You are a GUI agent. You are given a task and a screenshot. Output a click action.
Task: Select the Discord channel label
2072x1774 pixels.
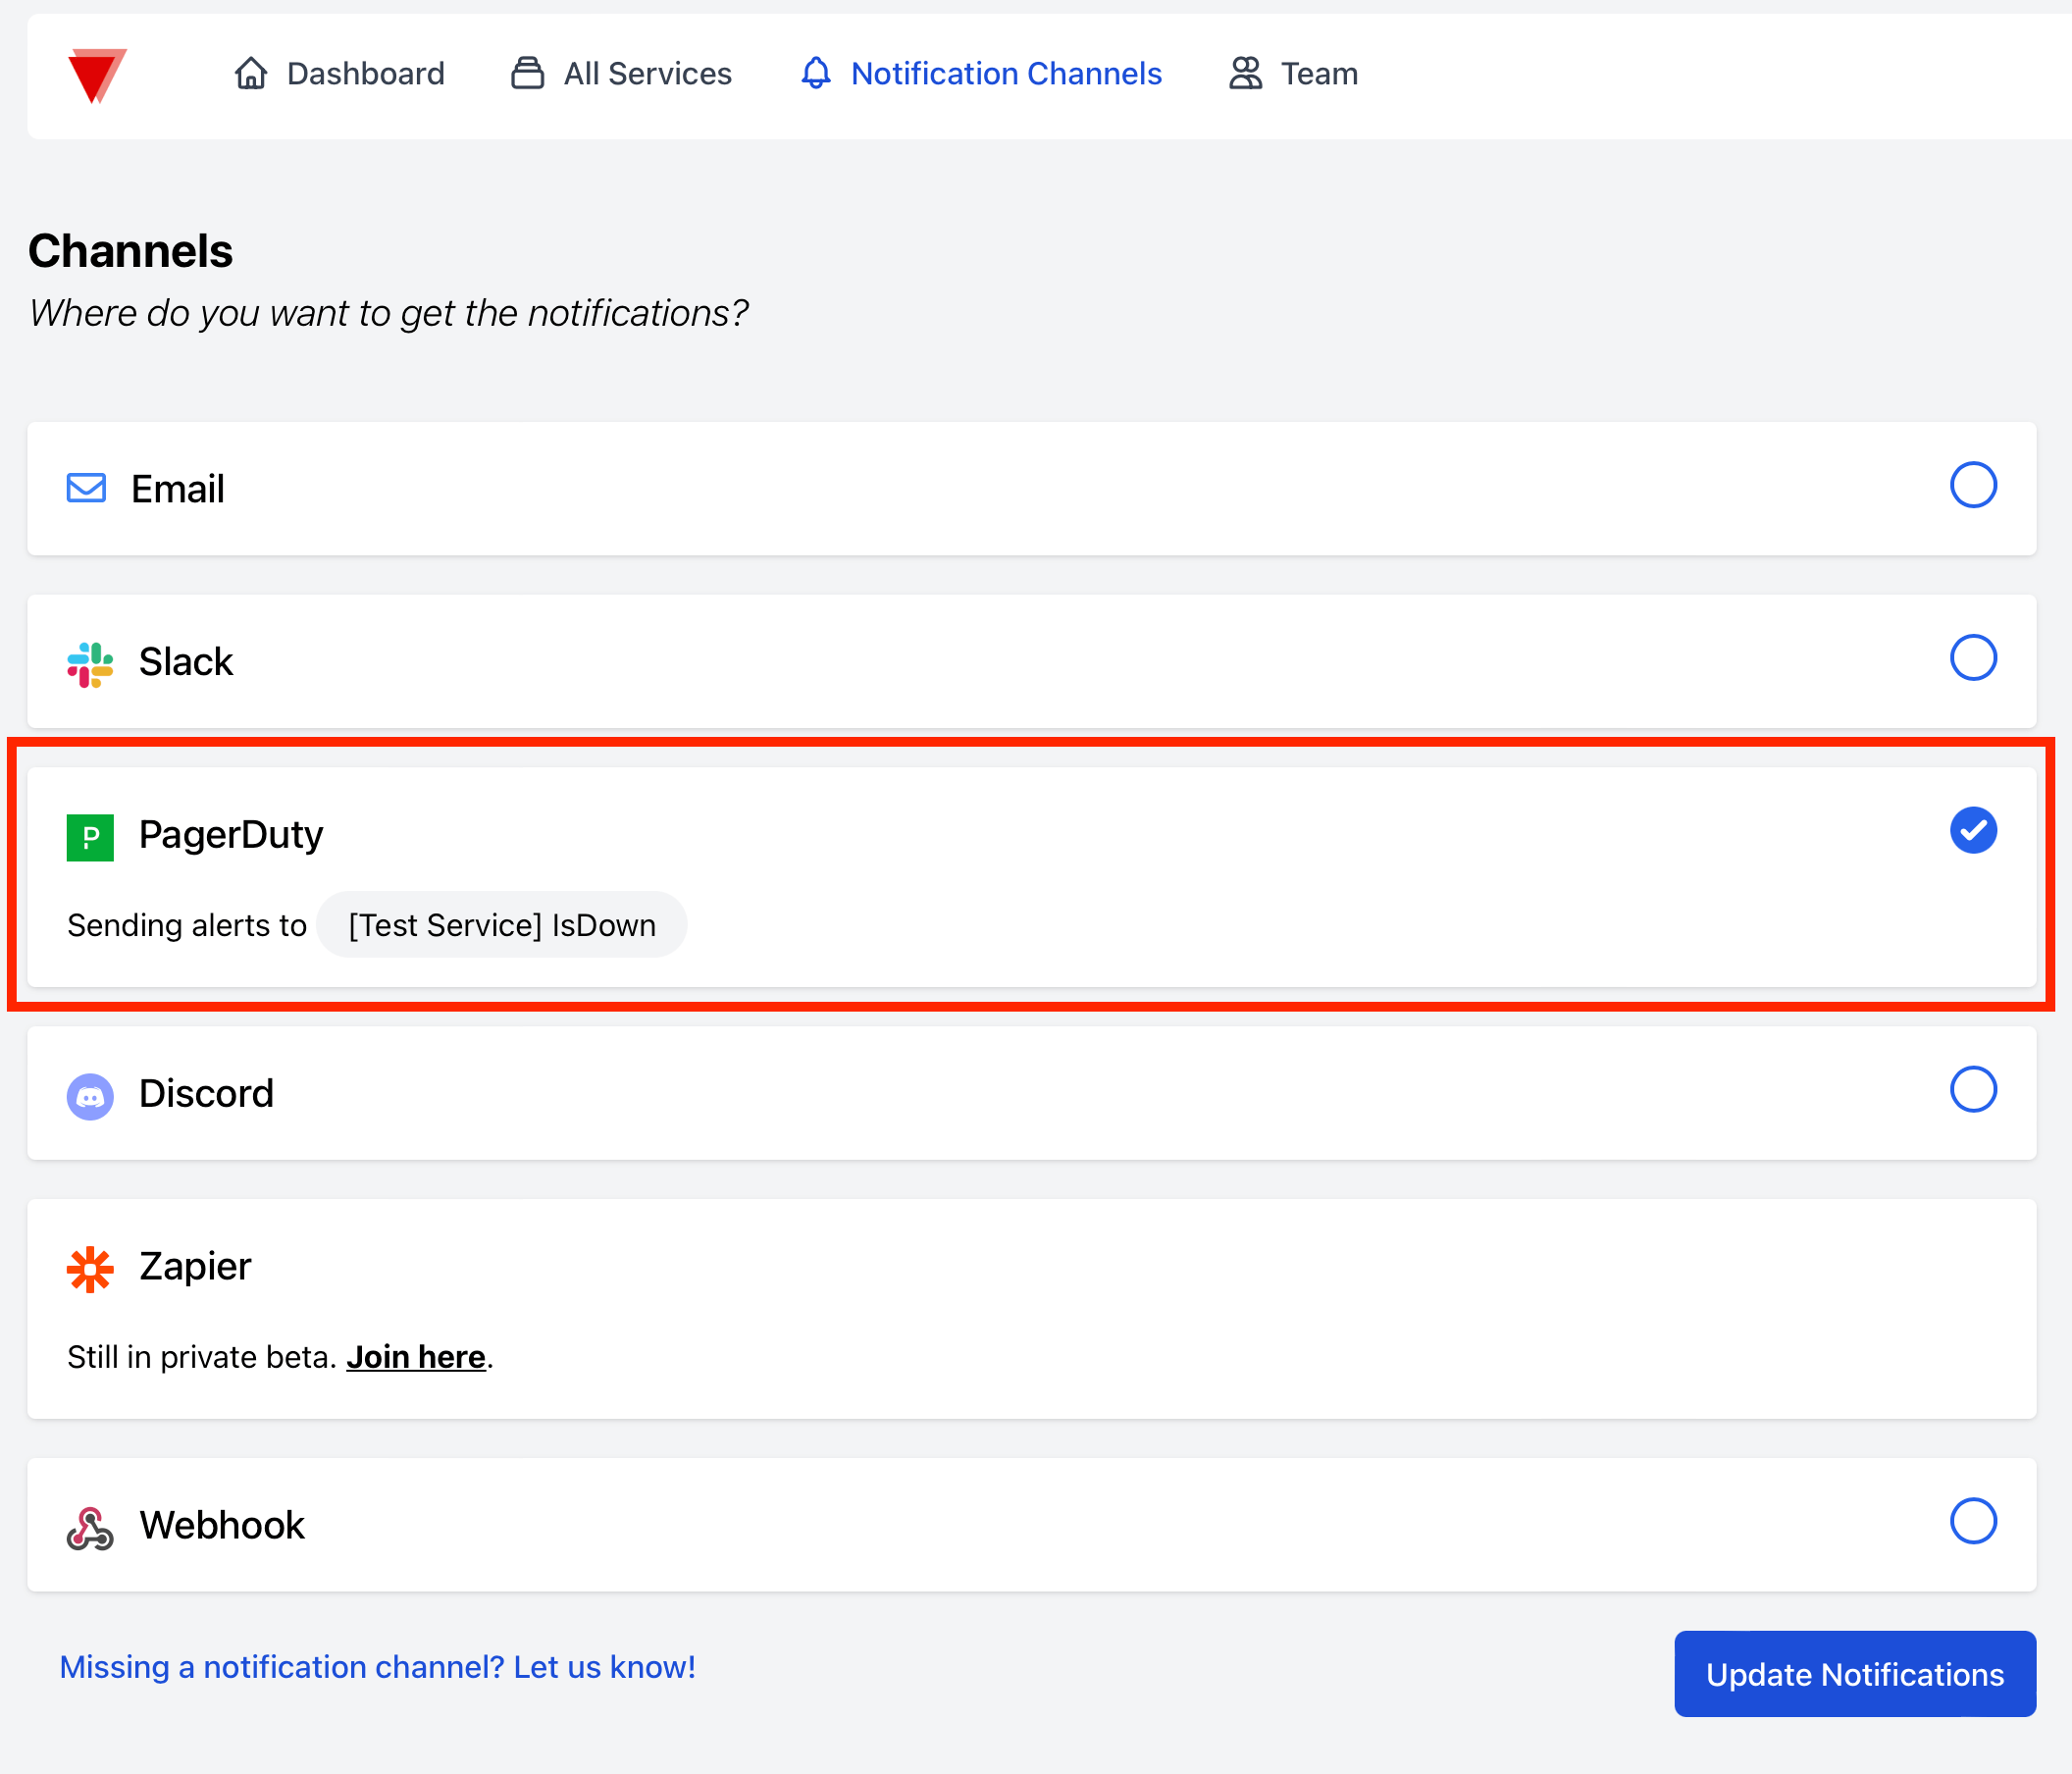206,1094
